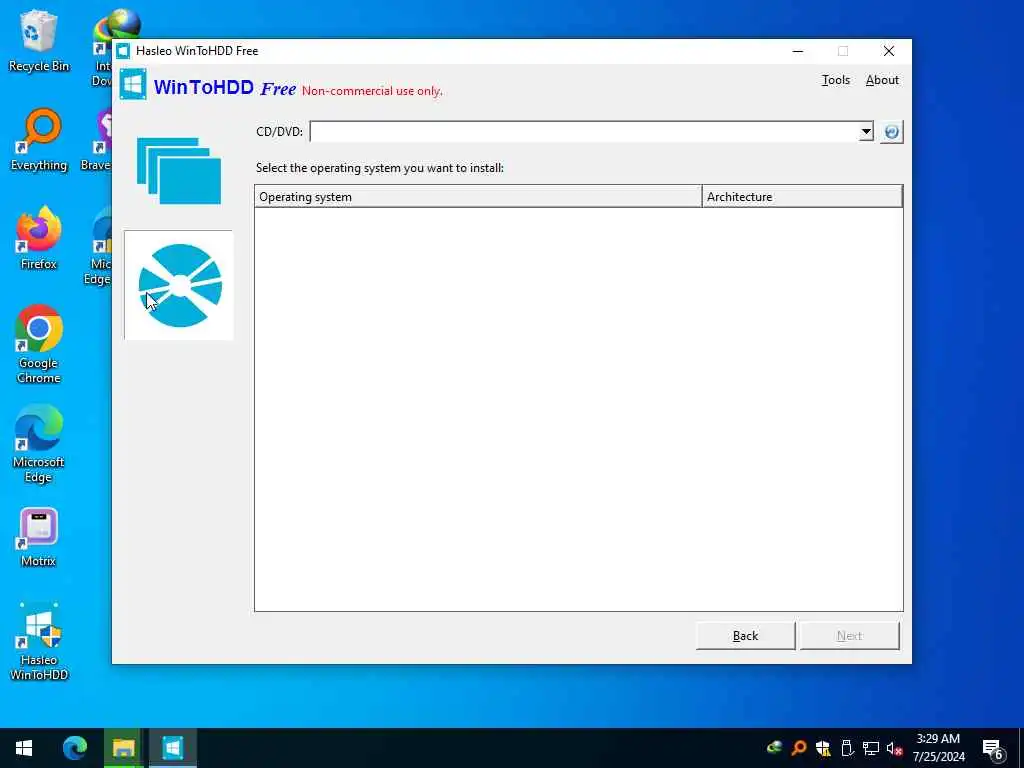Open Microsoft Edge from the taskbar
Screen dimensions: 1024x768
click(74, 748)
